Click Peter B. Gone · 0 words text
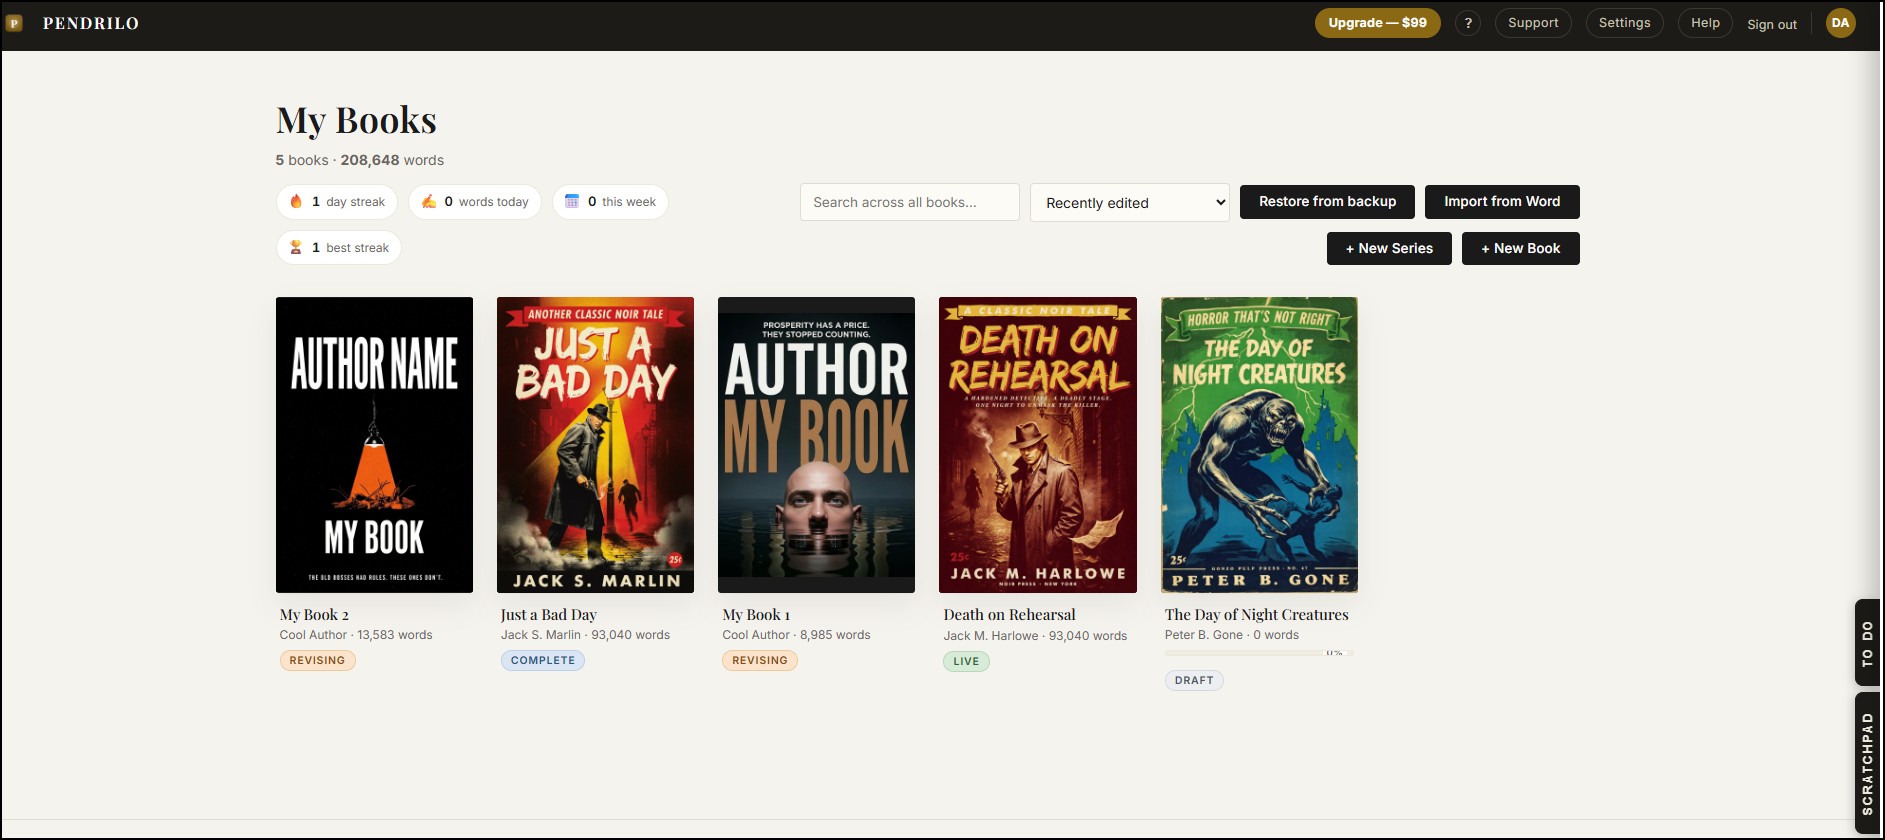This screenshot has height=840, width=1885. pos(1232,635)
